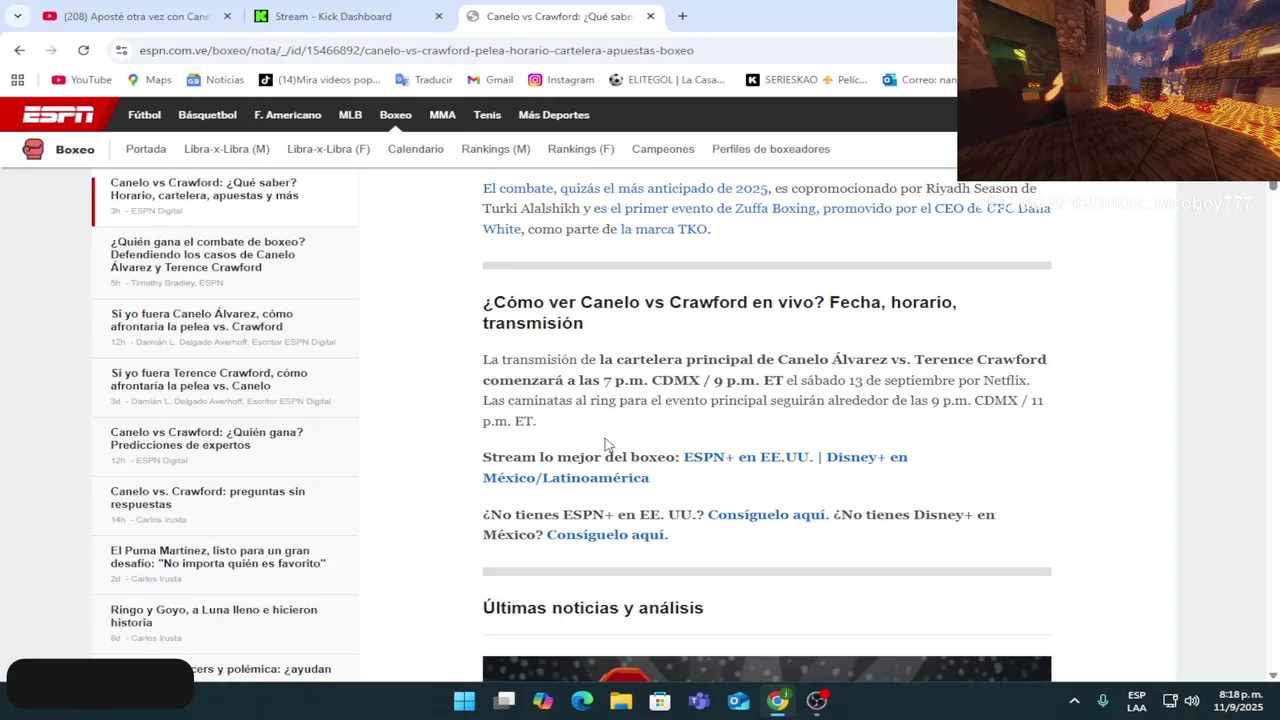Image resolution: width=1280 pixels, height=720 pixels.
Task: Open File Explorer from the taskbar
Action: point(621,701)
